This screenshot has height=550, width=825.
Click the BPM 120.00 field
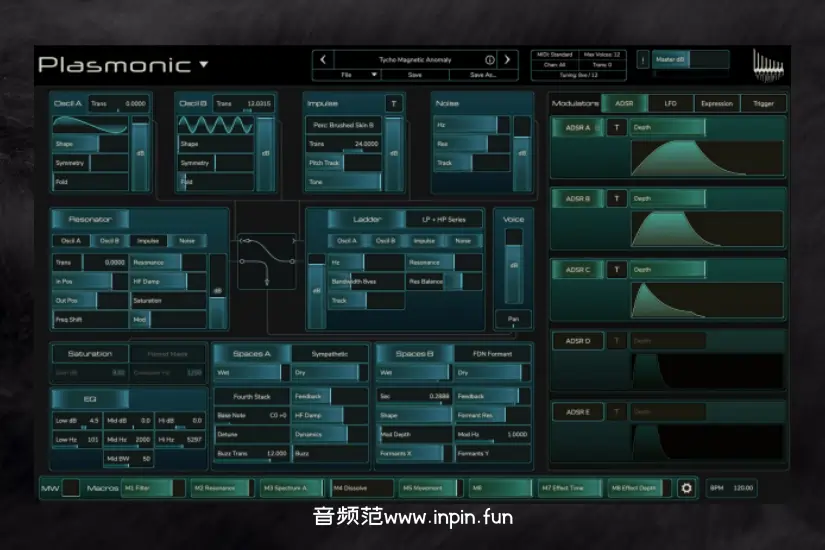pyautogui.click(x=731, y=488)
